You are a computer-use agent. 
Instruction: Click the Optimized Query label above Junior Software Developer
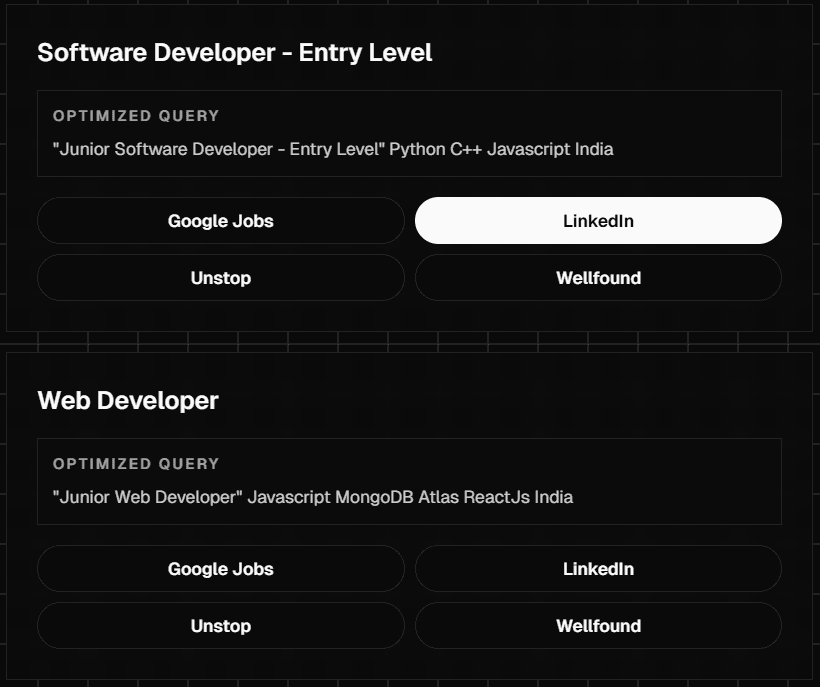[x=136, y=116]
